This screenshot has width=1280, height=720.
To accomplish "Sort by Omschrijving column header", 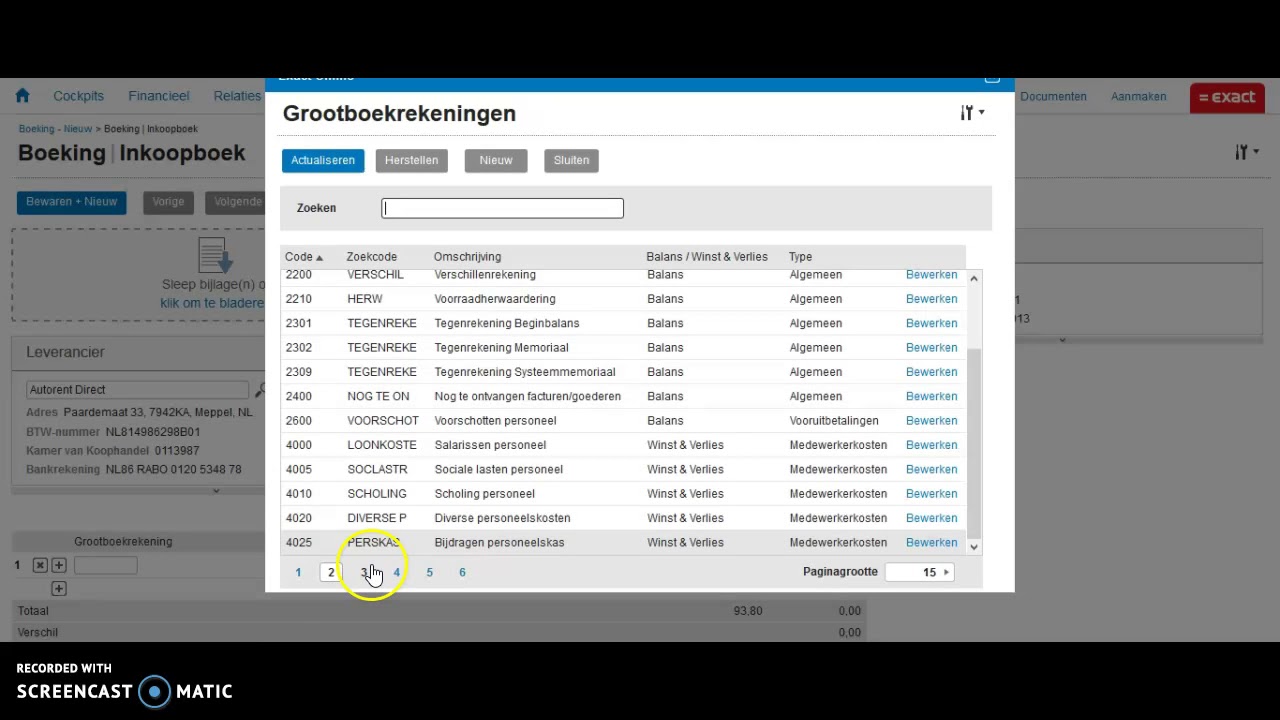I will tap(467, 257).
